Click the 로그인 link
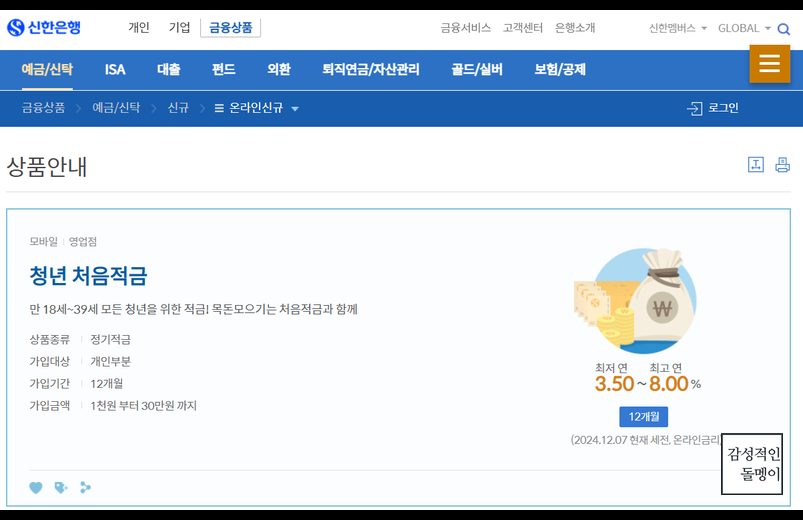Viewport: 803px width, 520px height. [x=723, y=108]
